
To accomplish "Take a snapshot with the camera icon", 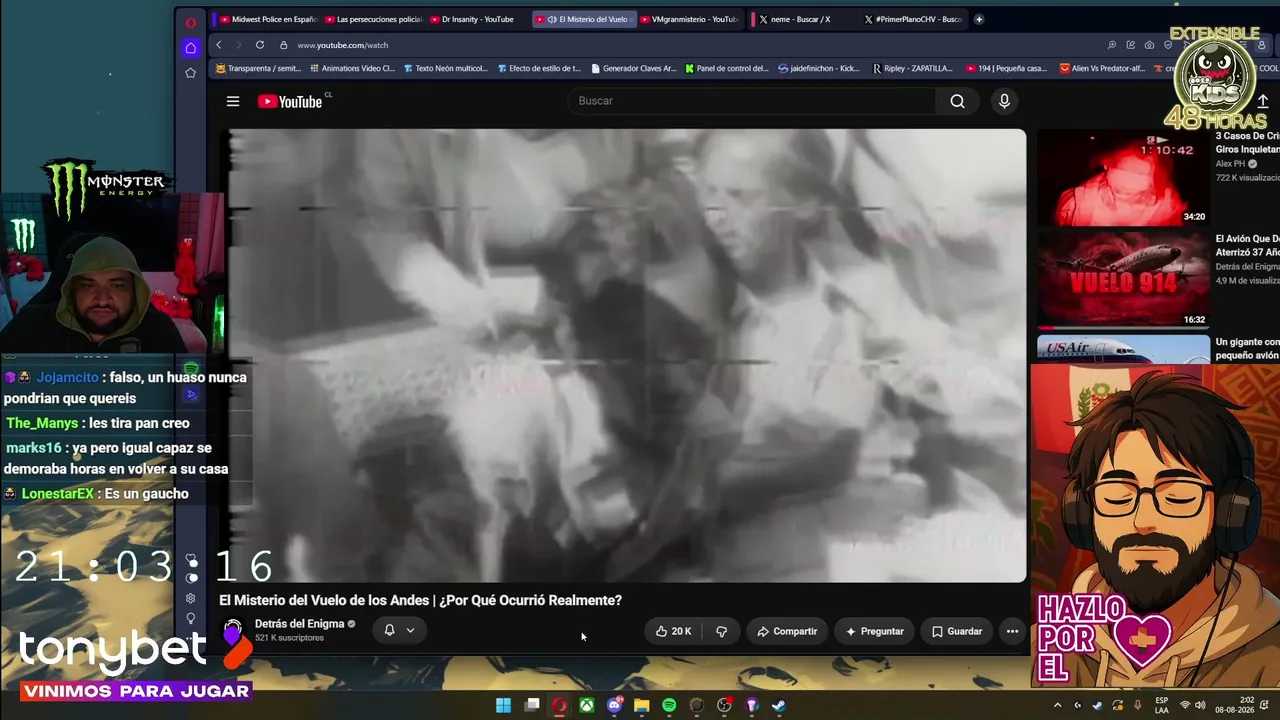I will (1149, 45).
